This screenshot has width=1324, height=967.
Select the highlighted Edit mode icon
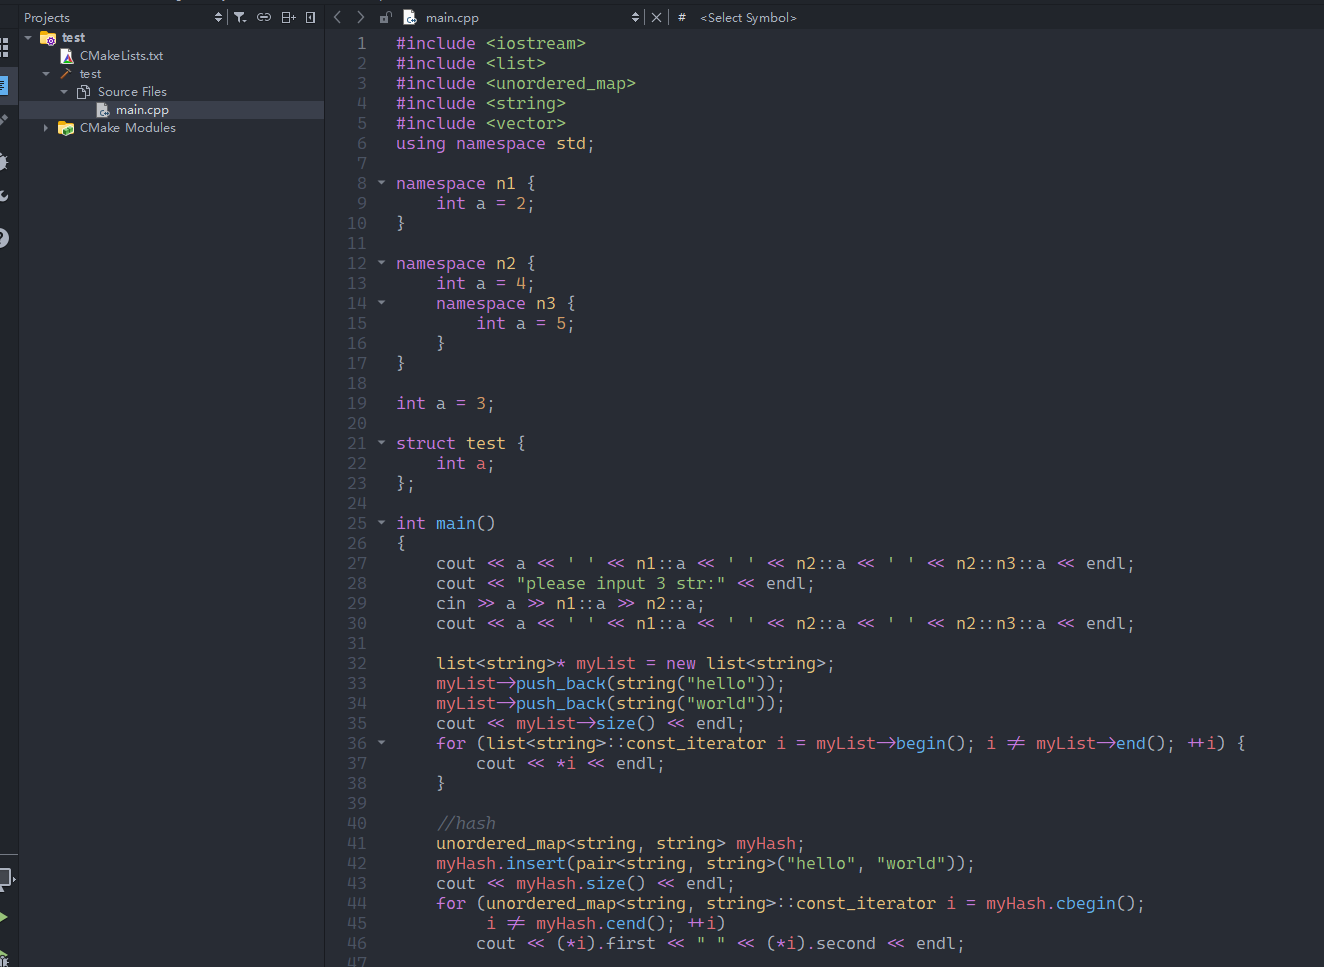click(7, 84)
